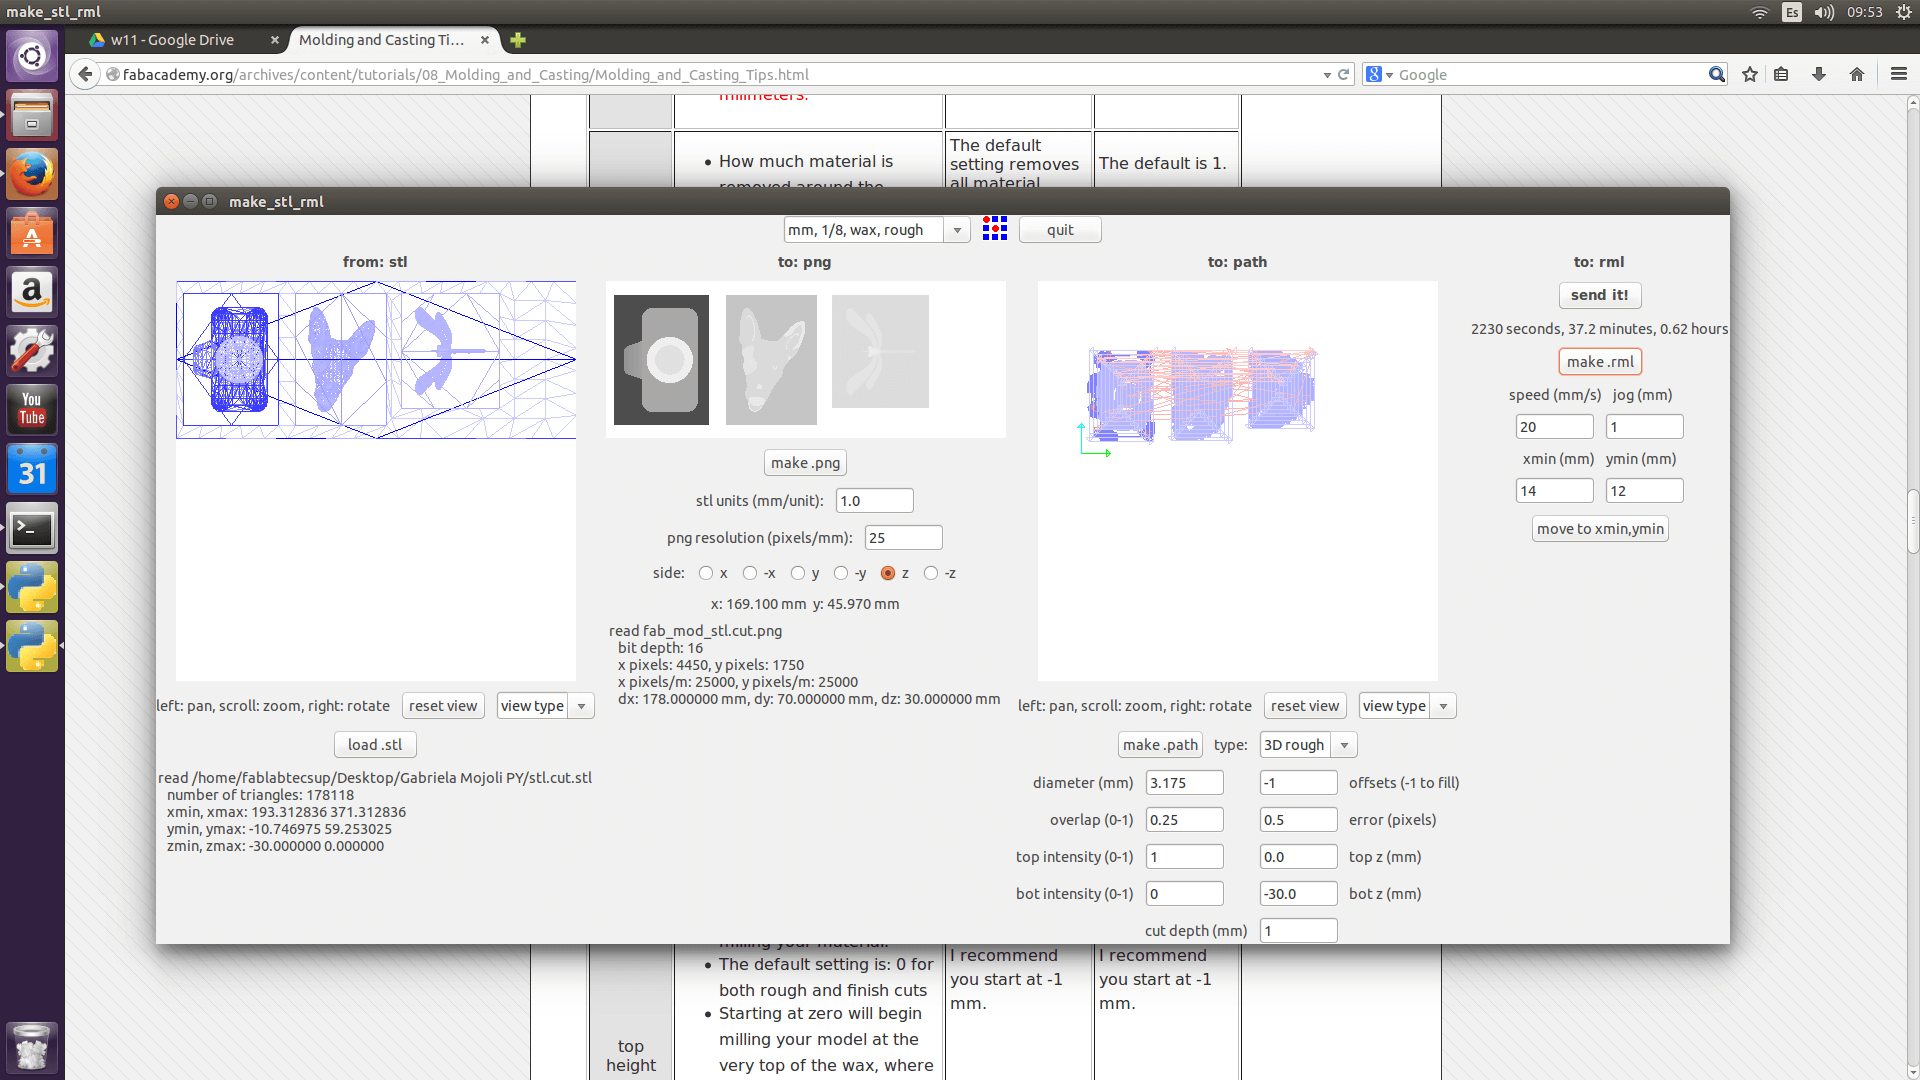Select side -z radio button
Viewport: 1920px width, 1080px height.
coord(931,573)
